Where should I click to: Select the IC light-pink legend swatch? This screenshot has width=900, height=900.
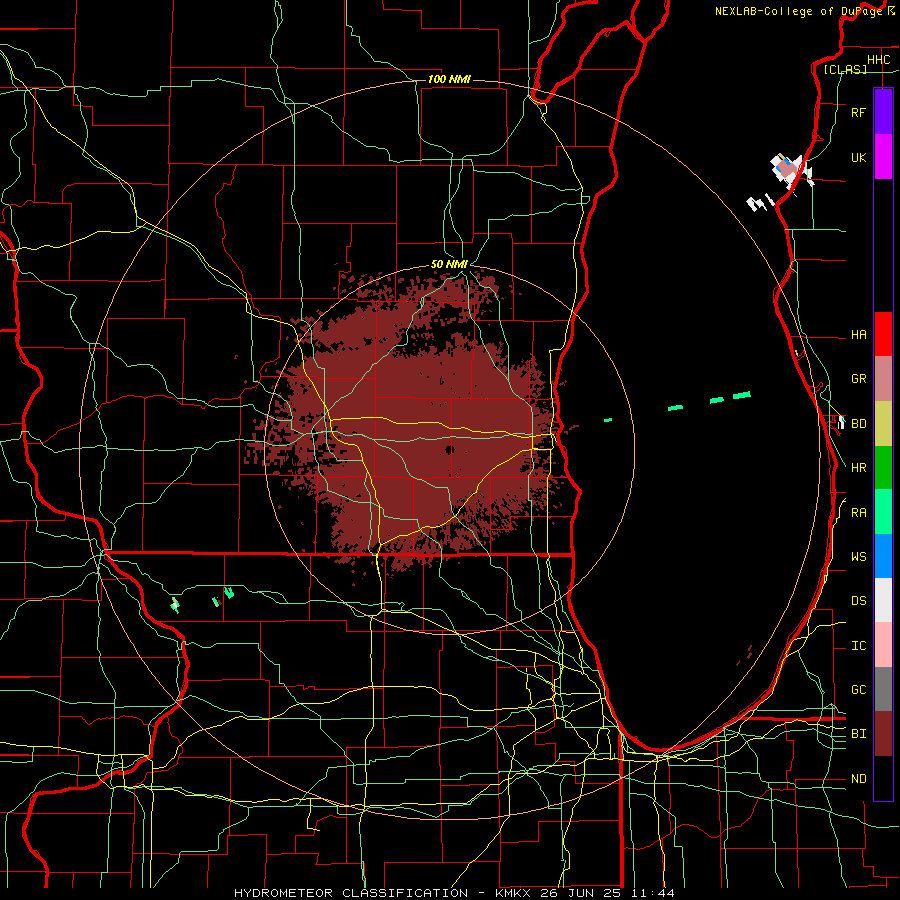tap(883, 645)
